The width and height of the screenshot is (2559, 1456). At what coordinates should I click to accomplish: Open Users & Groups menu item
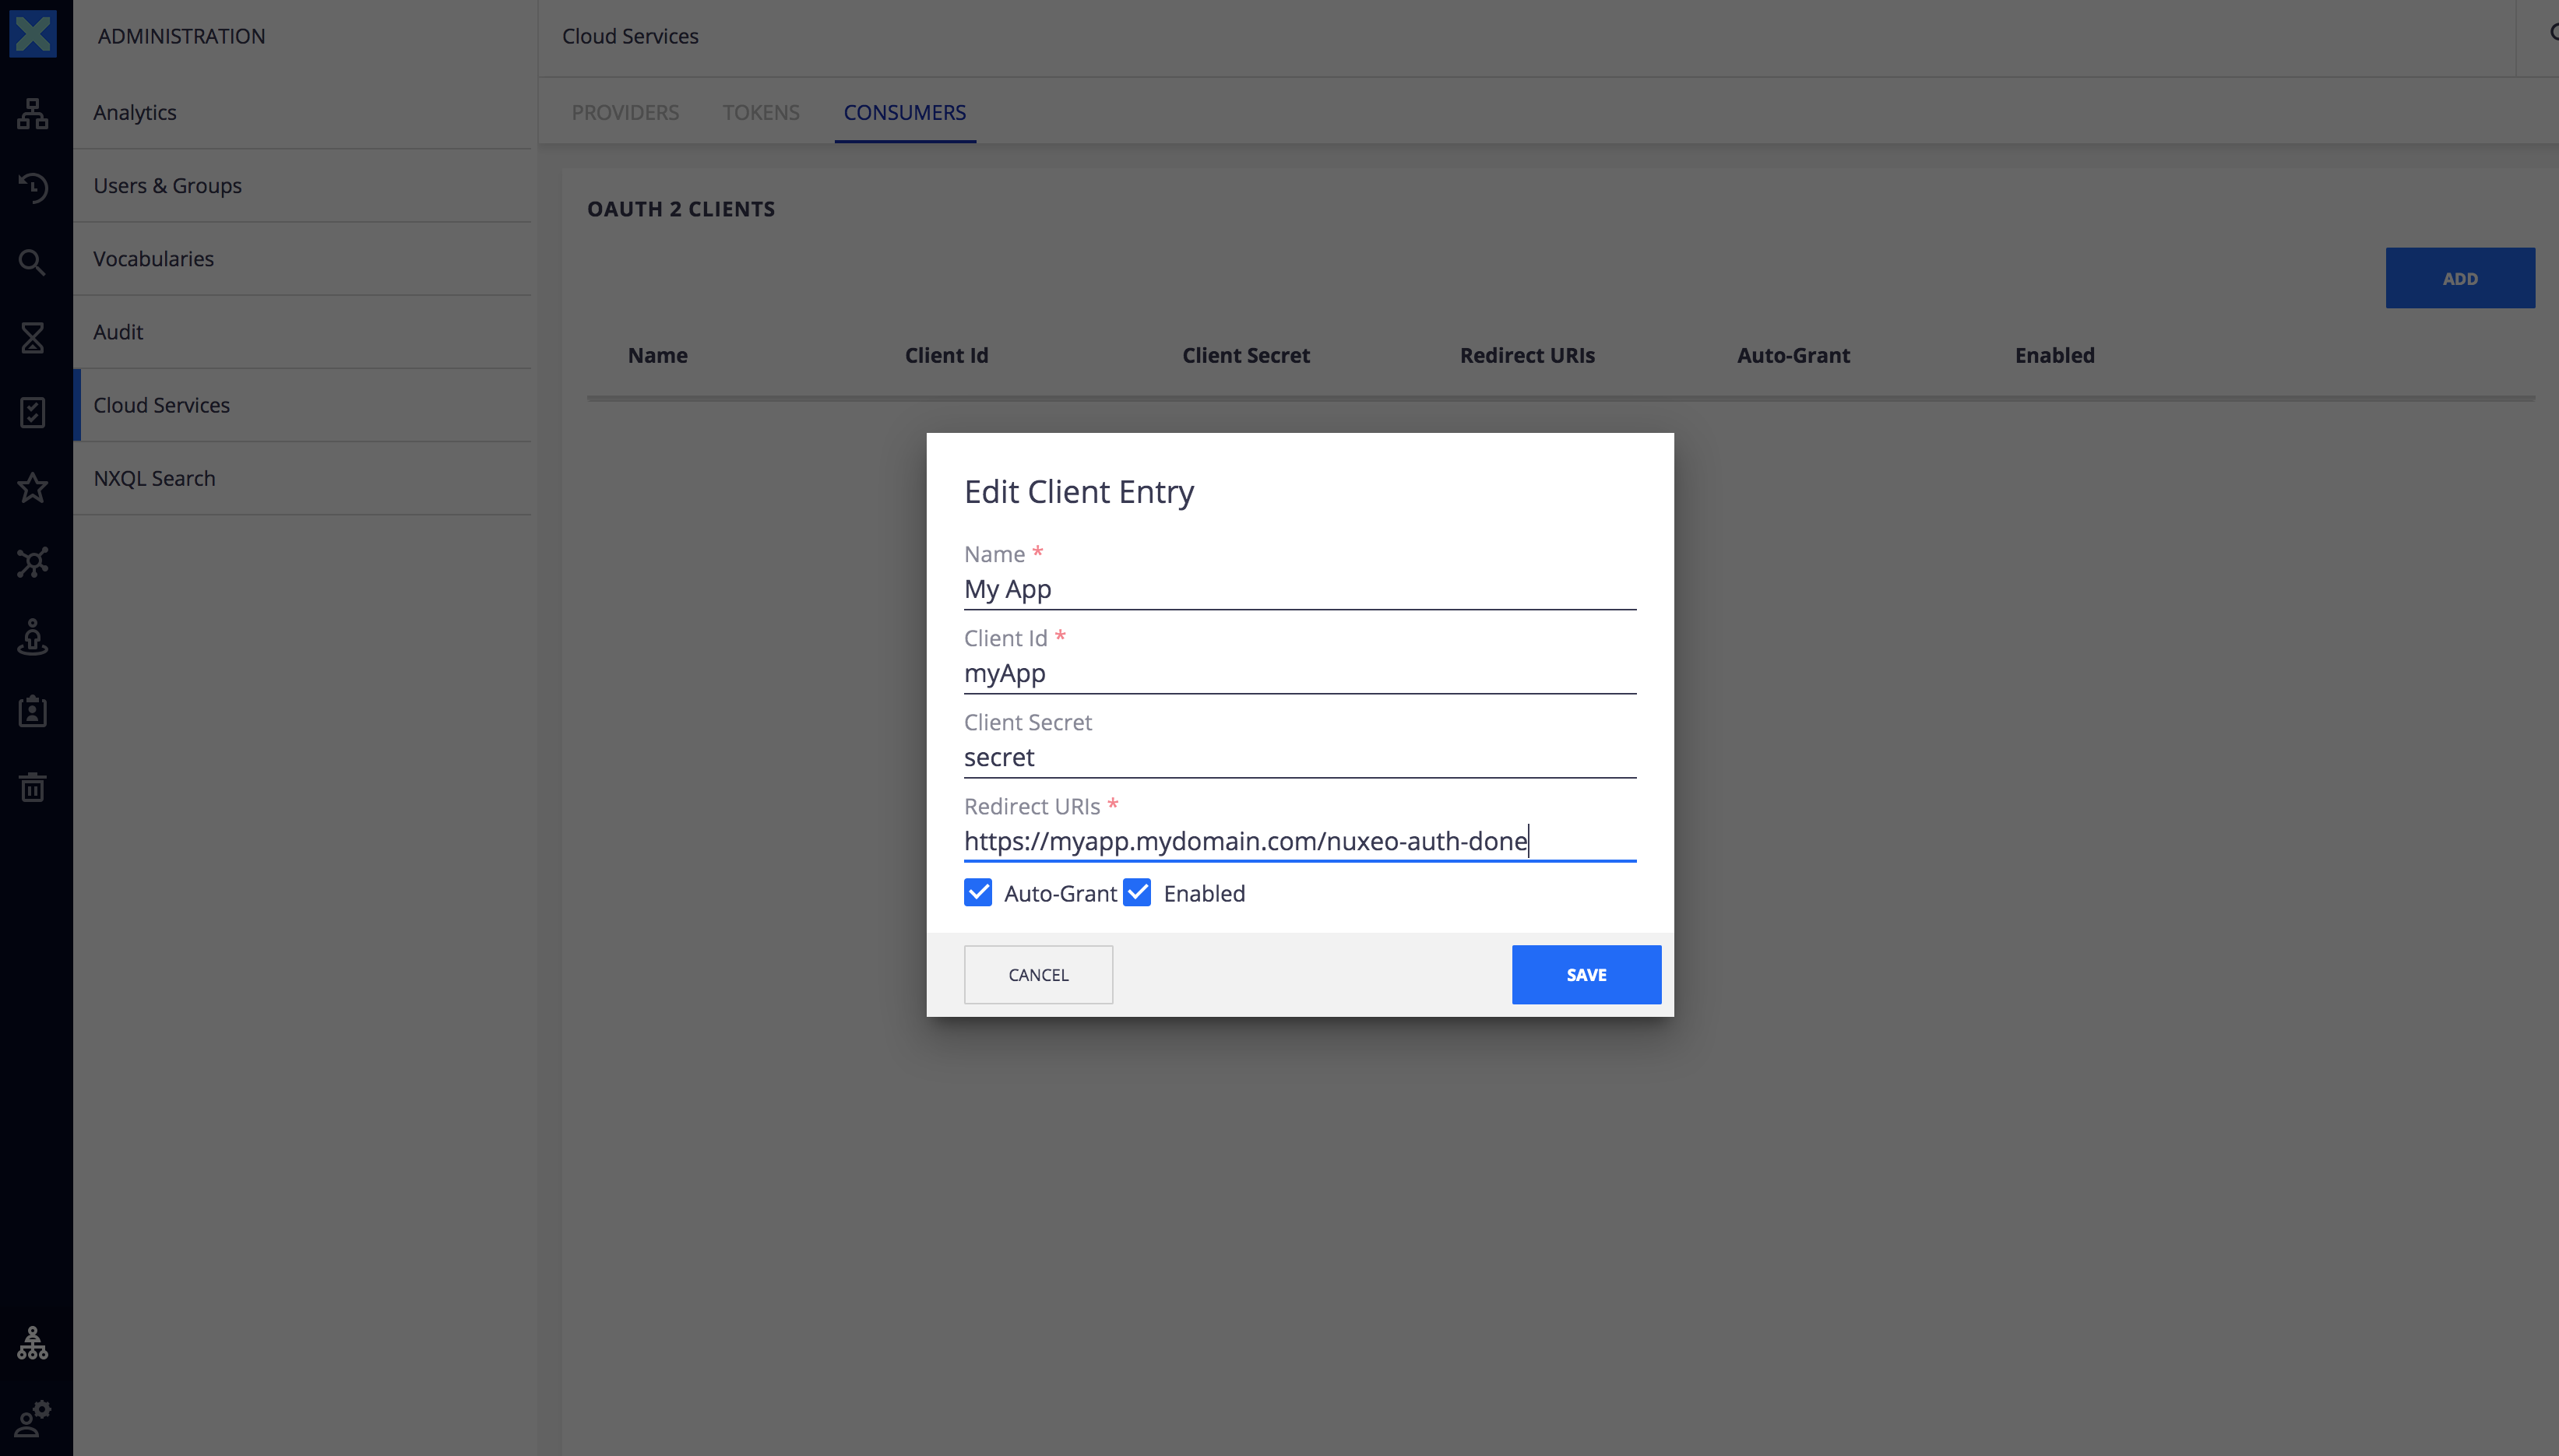(x=302, y=185)
